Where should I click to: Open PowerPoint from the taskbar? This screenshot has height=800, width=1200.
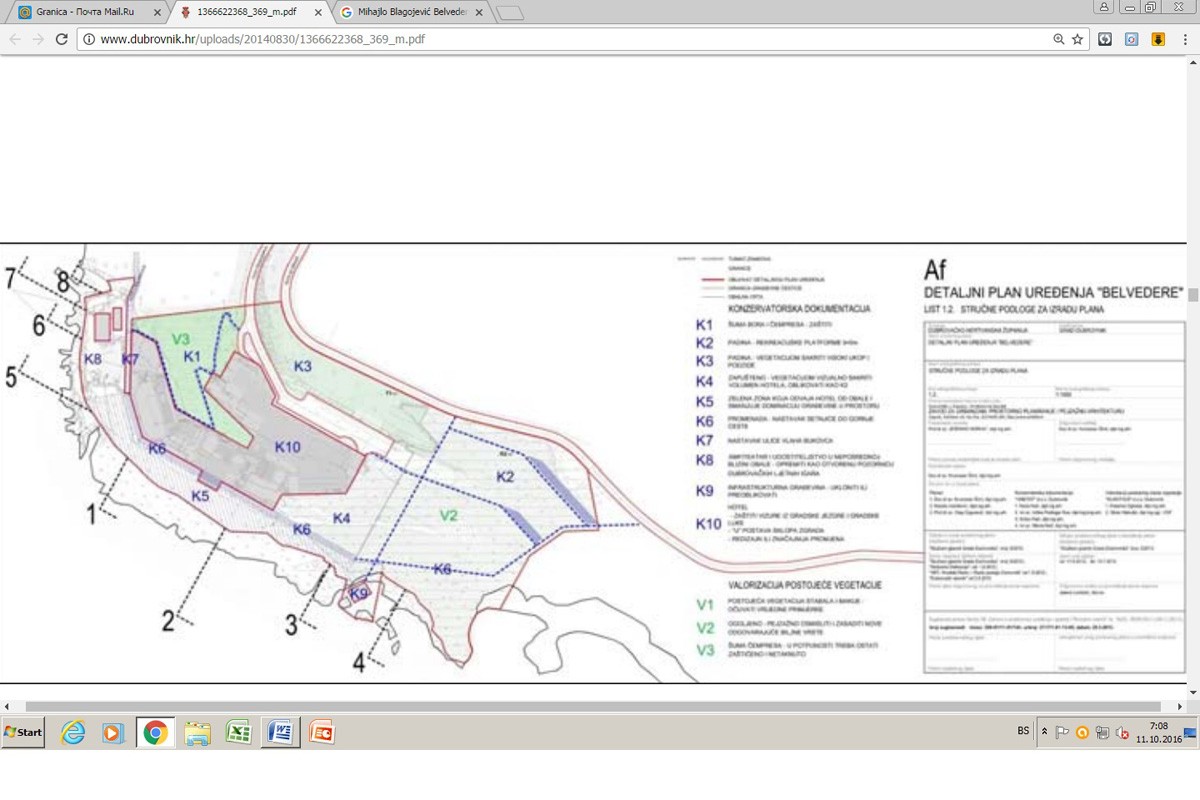coord(321,732)
